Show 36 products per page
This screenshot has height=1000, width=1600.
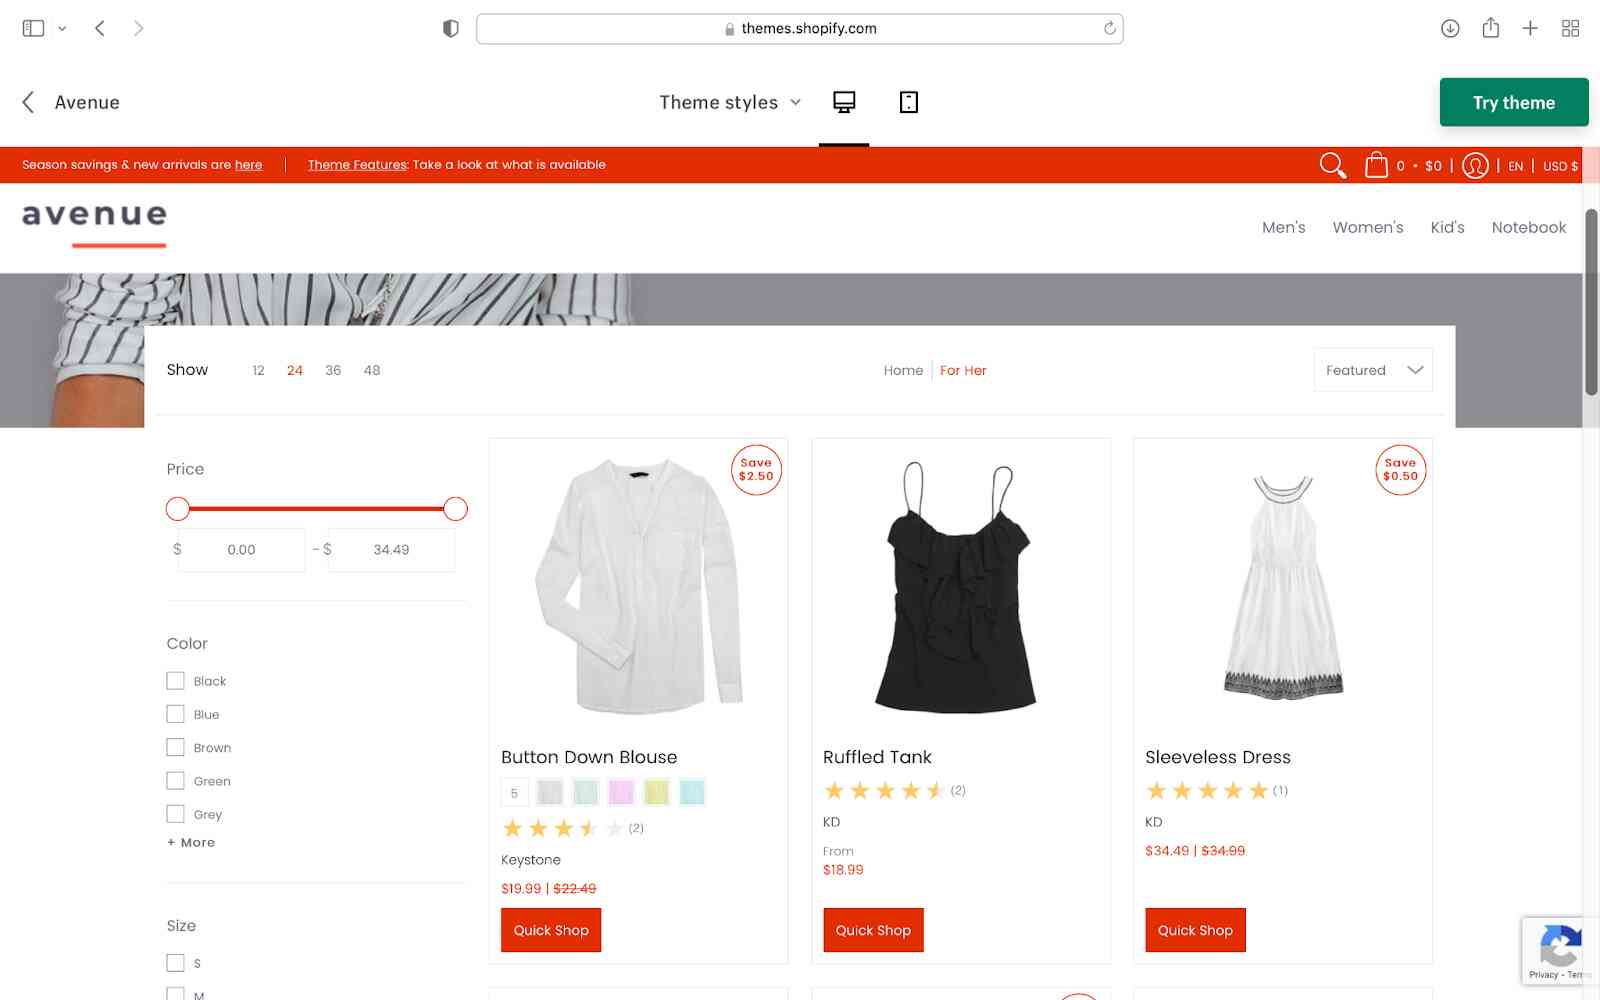pyautogui.click(x=333, y=370)
